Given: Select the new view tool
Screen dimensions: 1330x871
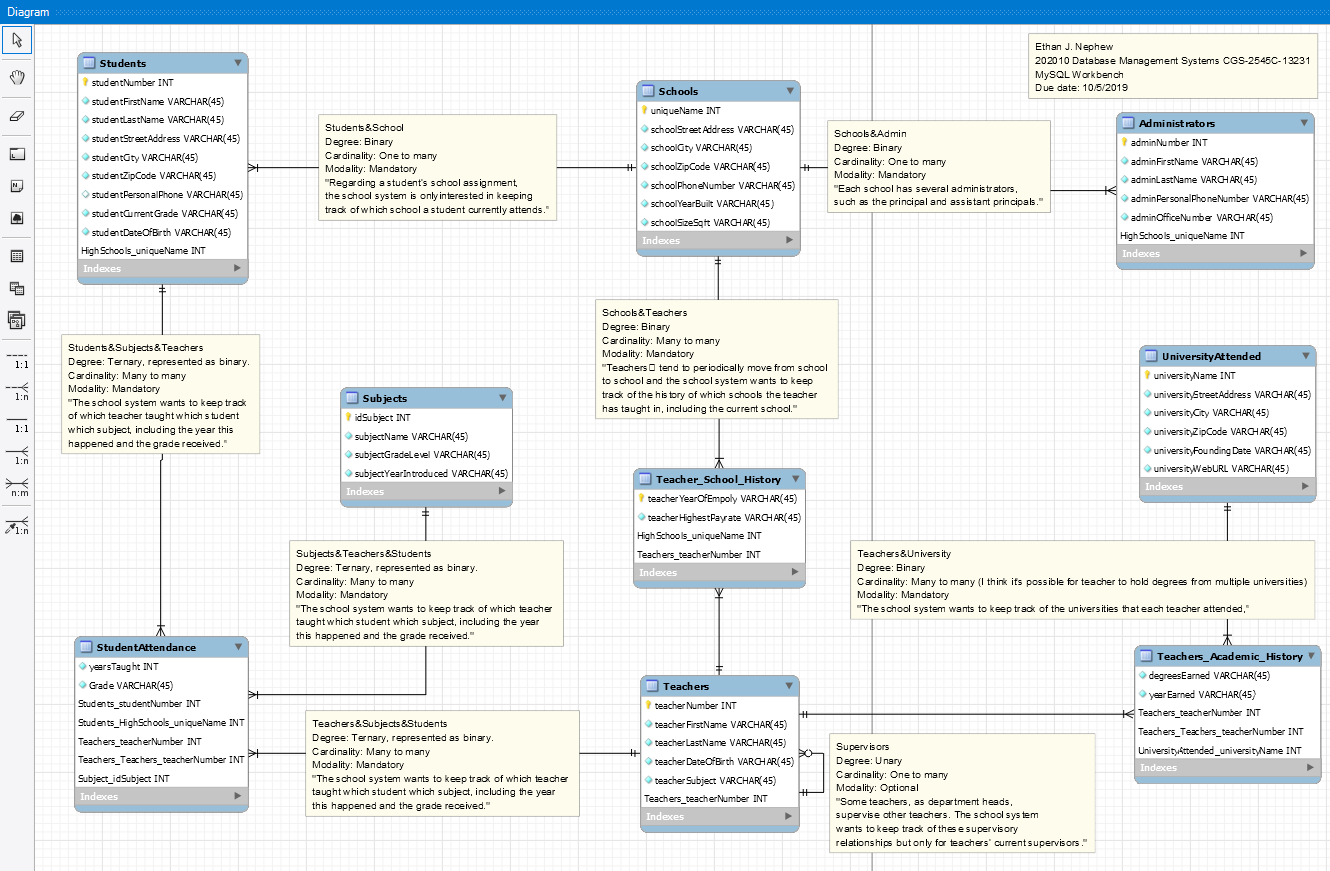Looking at the screenshot, I should click(x=17, y=288).
